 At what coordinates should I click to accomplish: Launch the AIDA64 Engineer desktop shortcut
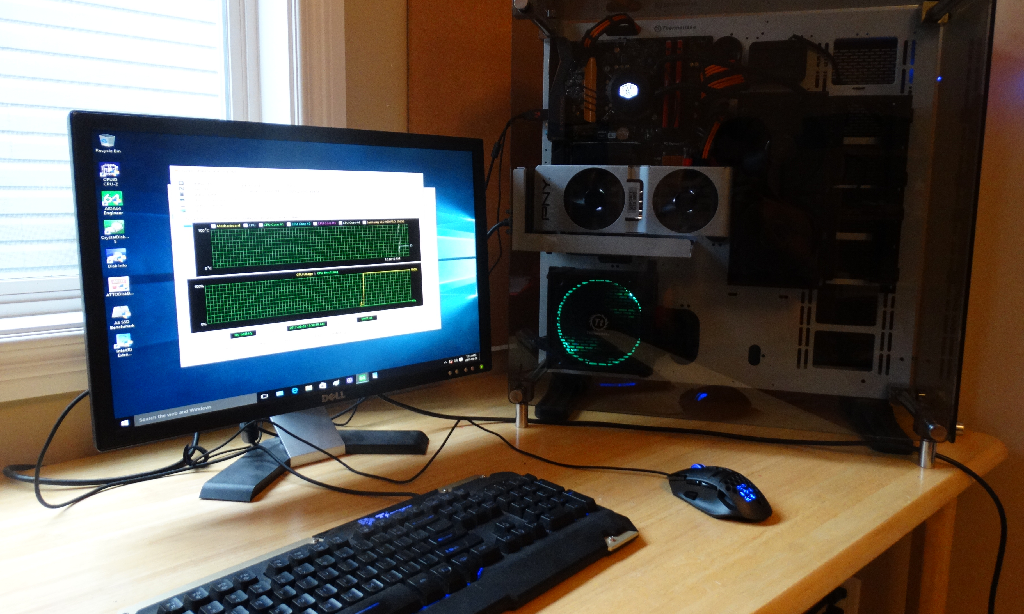112,200
